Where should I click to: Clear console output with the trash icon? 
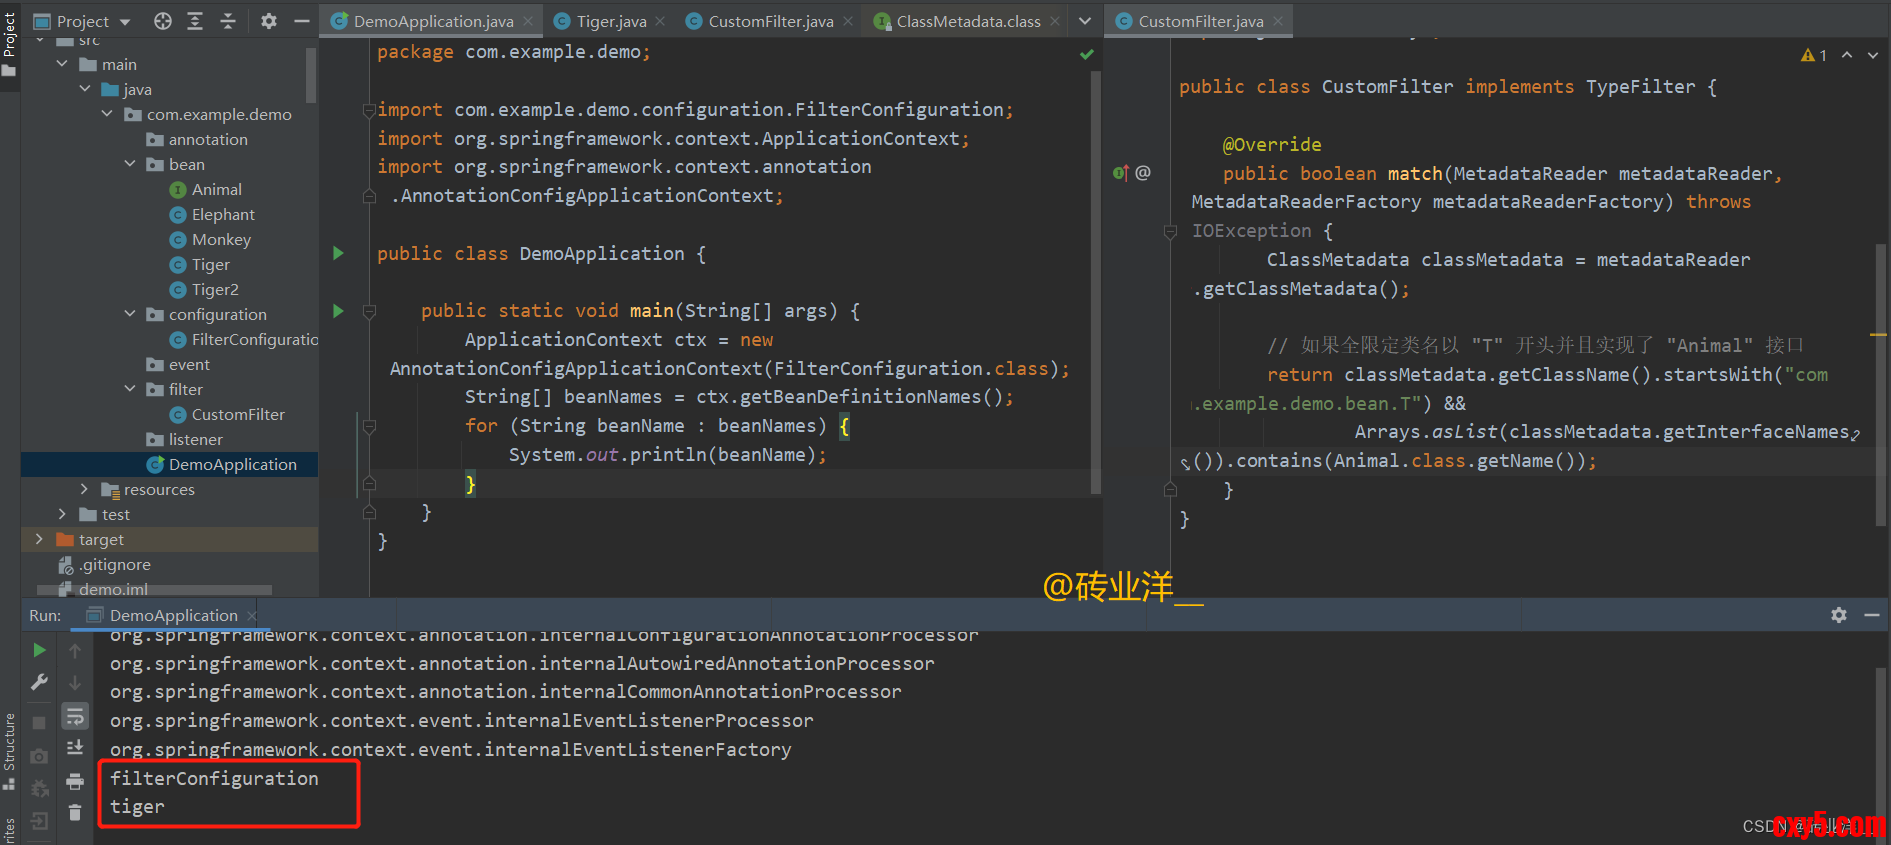pos(75,812)
